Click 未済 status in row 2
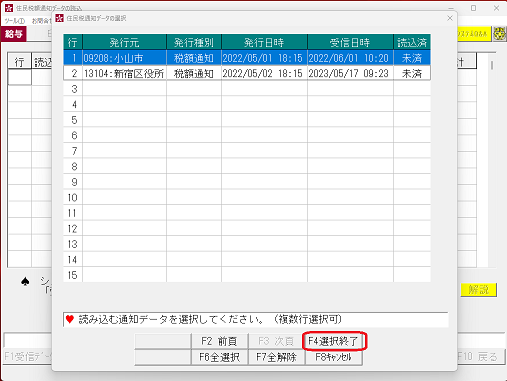This screenshot has width=507, height=381. pos(412,73)
